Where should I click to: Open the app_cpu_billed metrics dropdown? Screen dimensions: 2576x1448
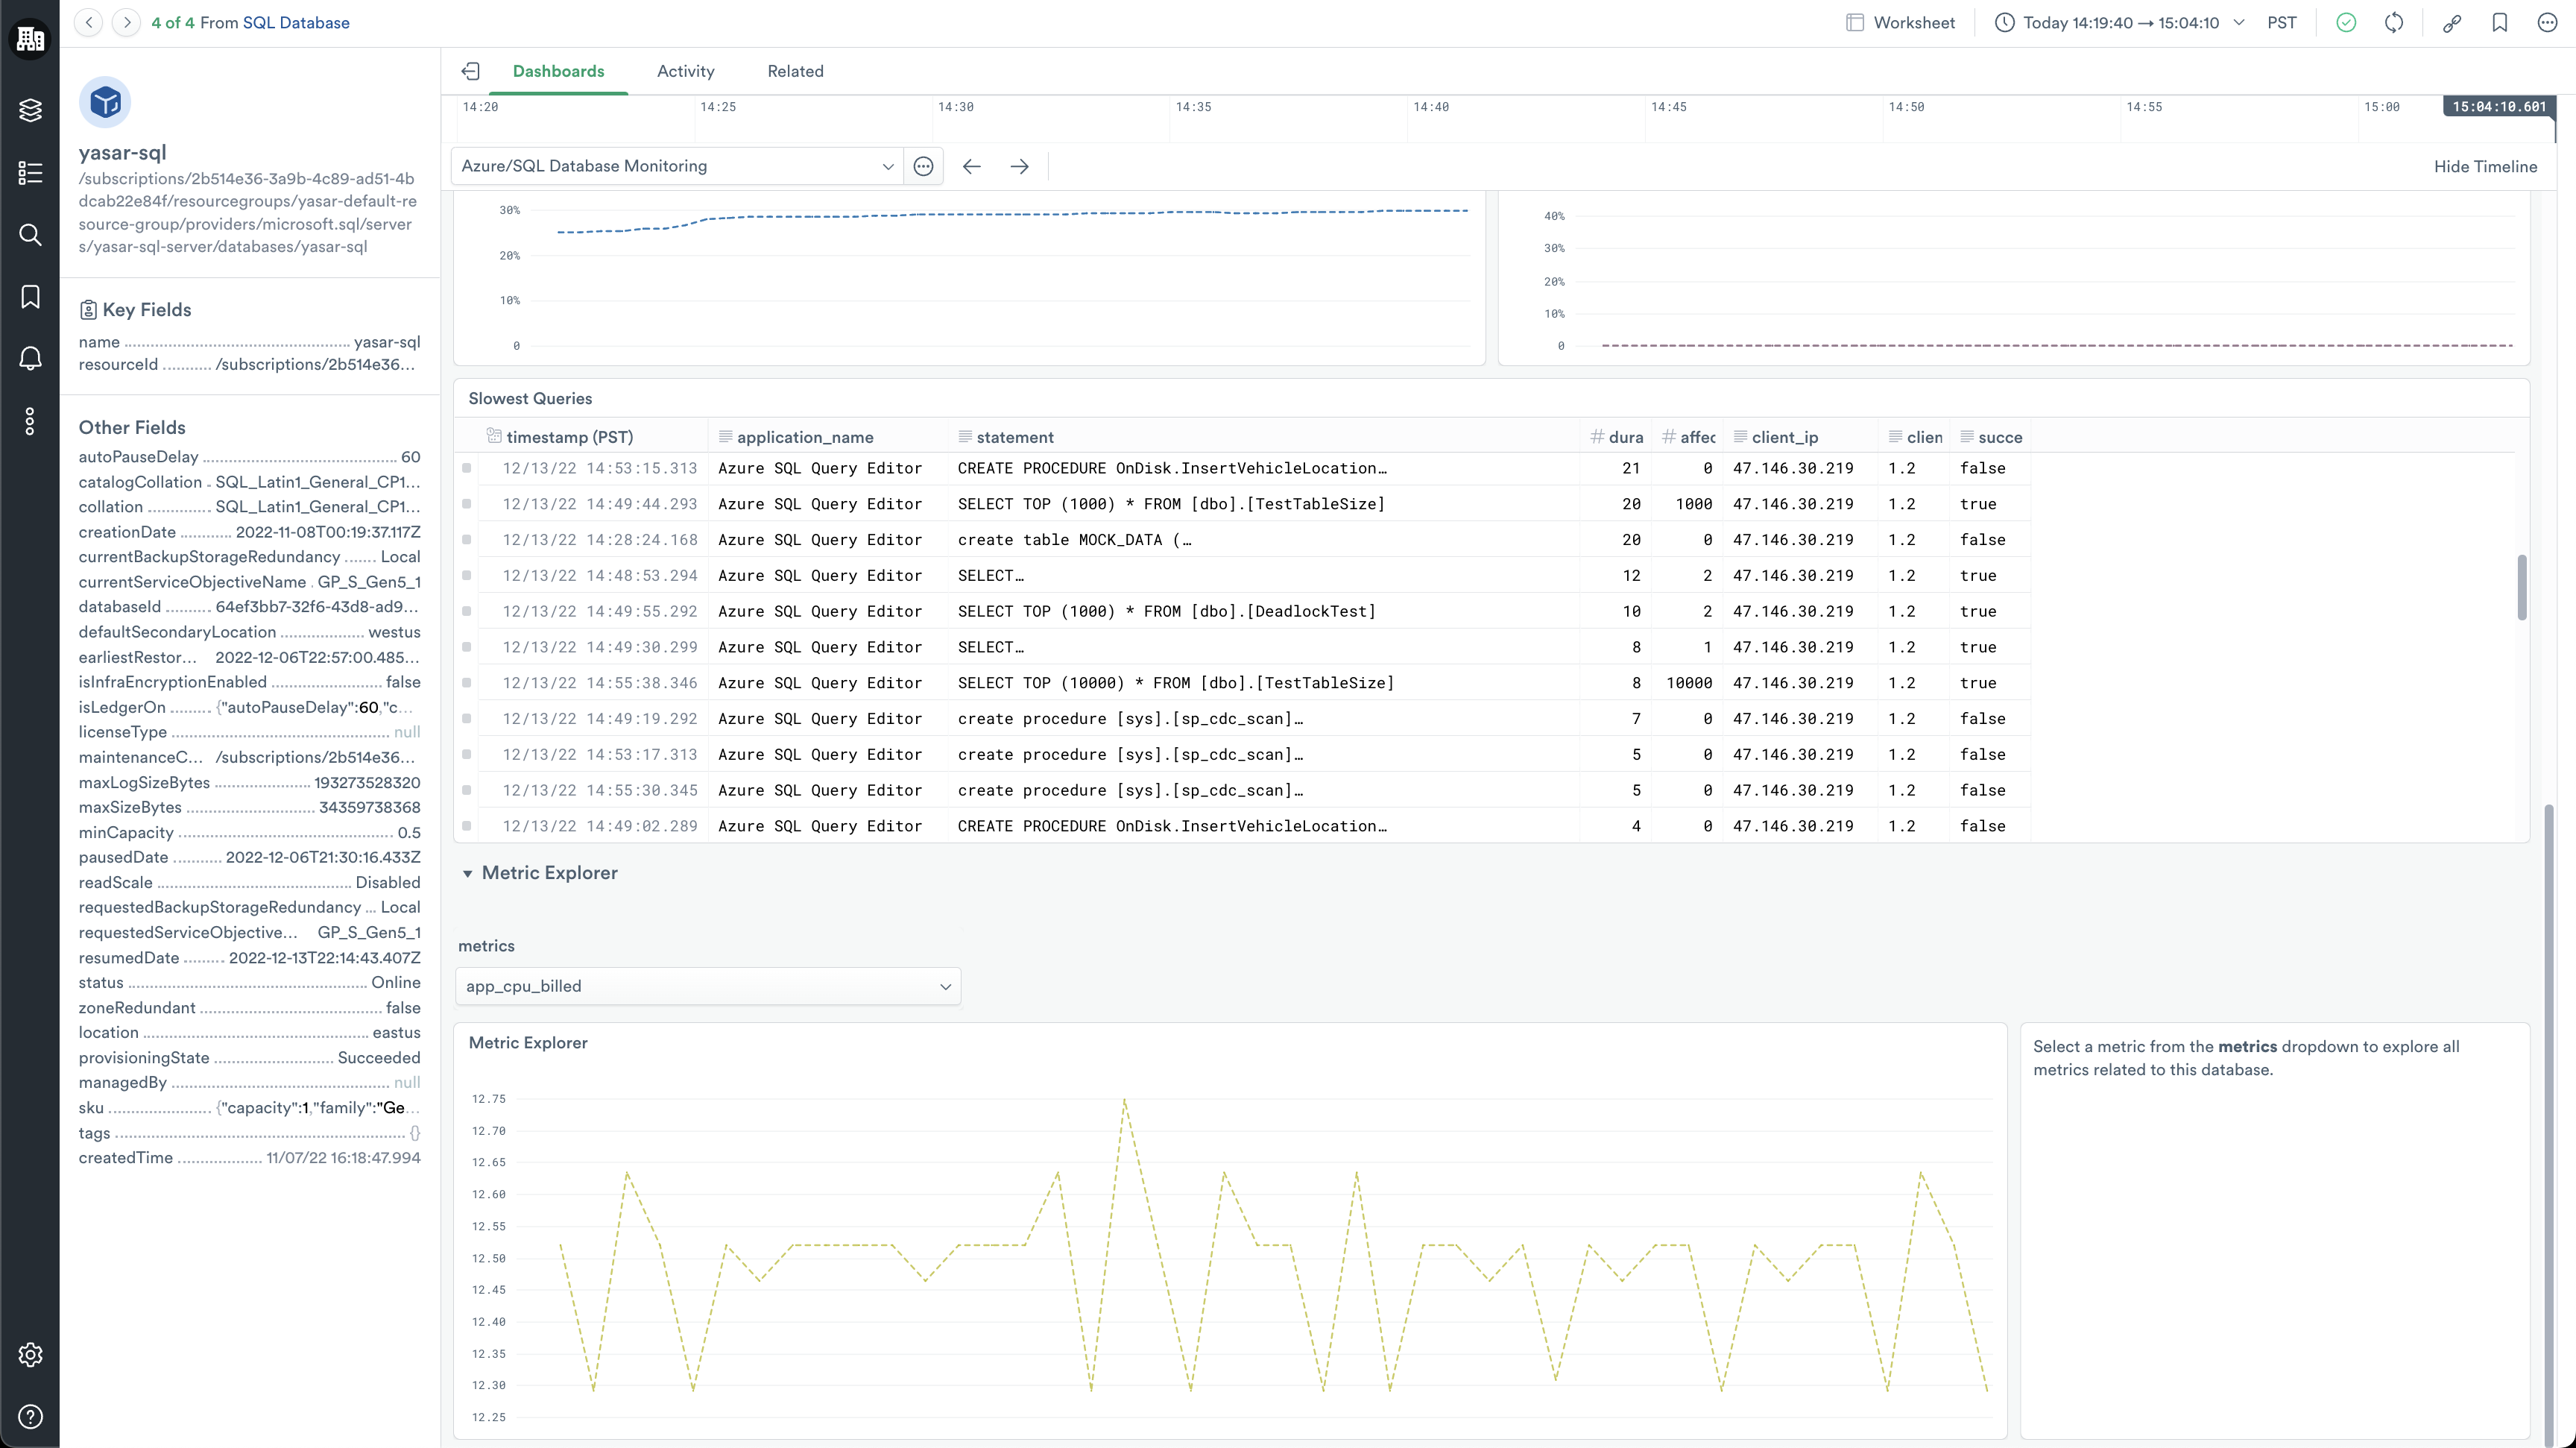tap(707, 986)
